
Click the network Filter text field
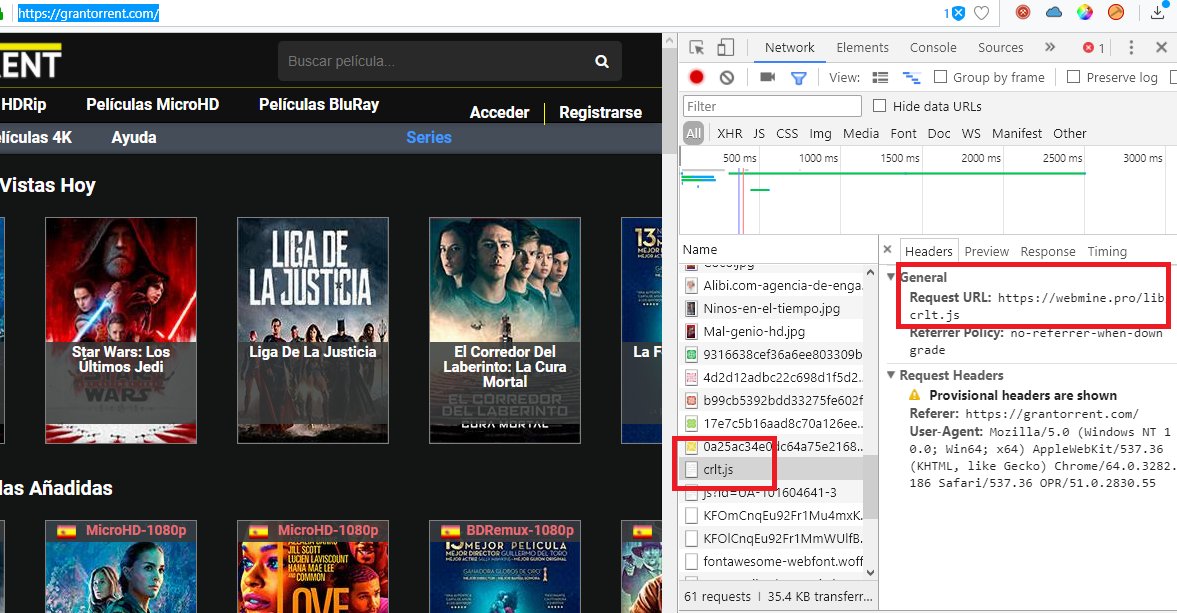click(x=772, y=106)
